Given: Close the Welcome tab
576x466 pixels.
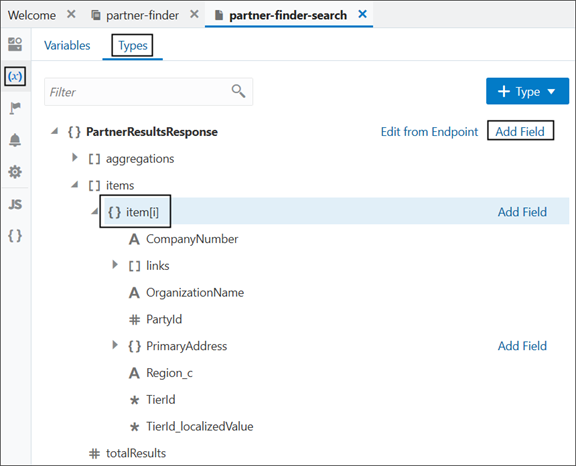Looking at the screenshot, I should coord(71,14).
